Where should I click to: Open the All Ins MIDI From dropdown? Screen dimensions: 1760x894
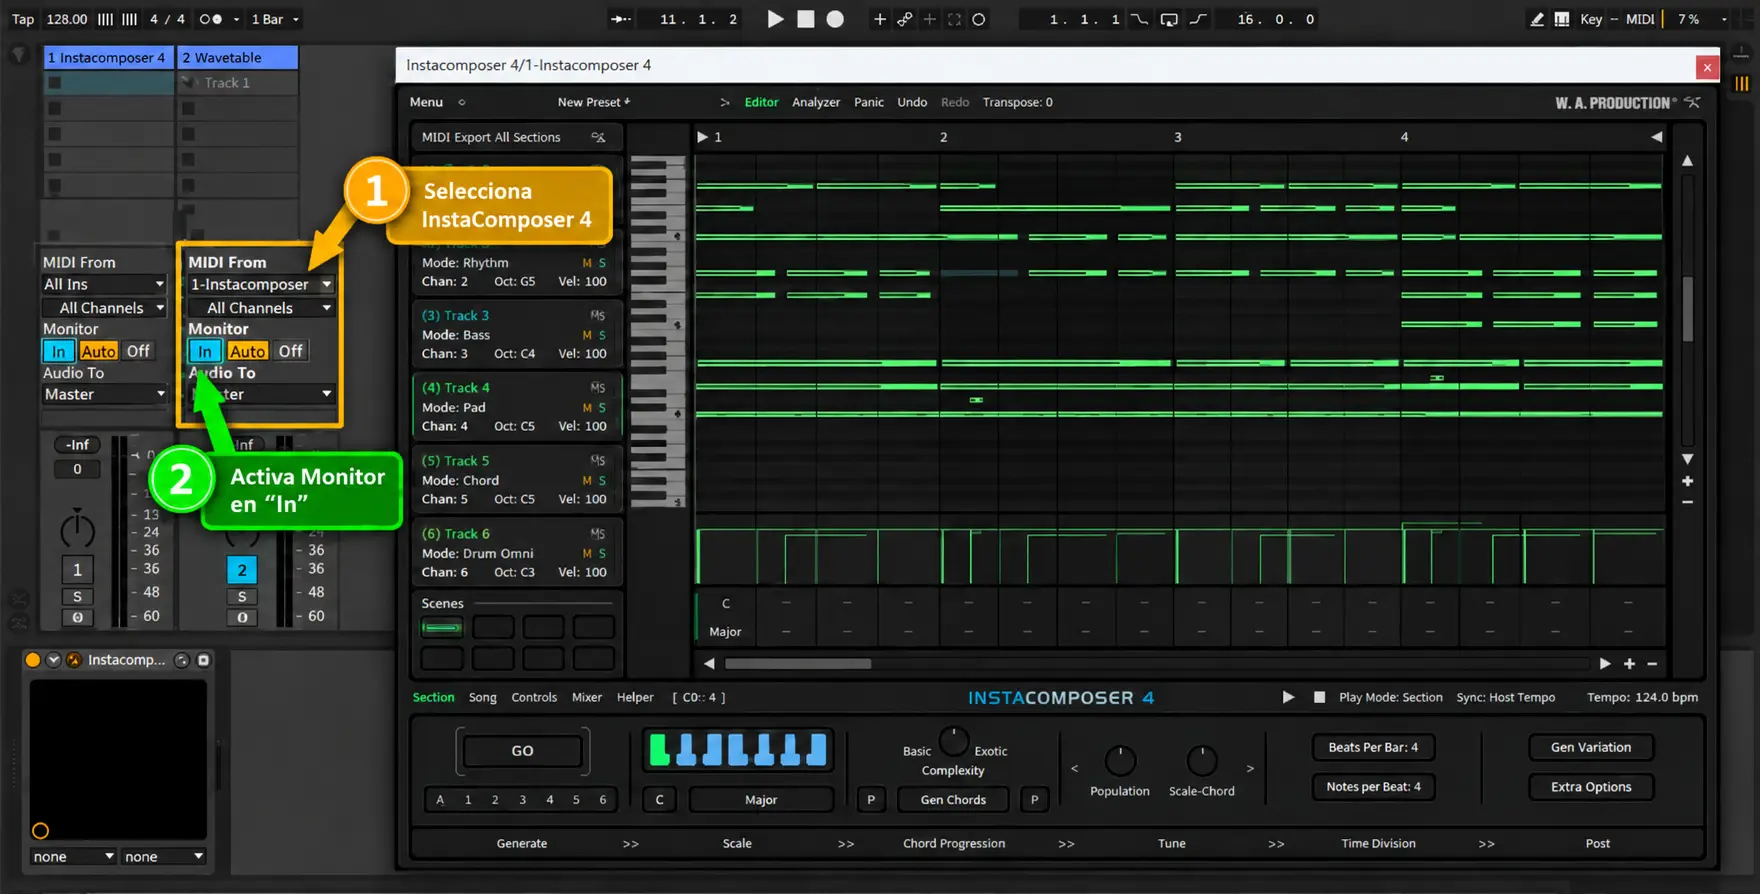click(104, 284)
